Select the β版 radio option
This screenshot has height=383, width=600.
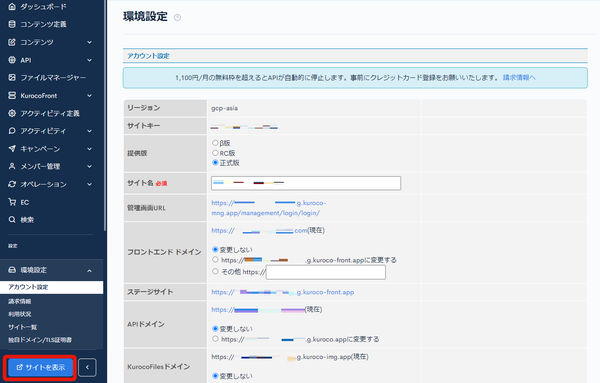coord(215,143)
